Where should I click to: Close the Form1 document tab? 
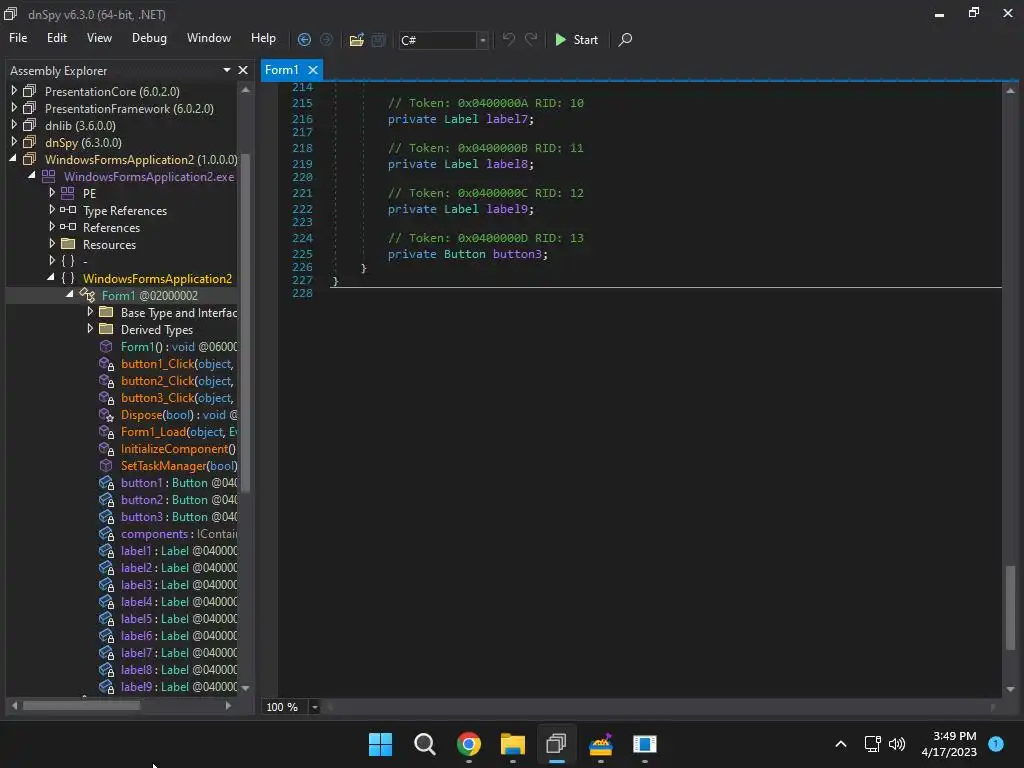(x=313, y=70)
